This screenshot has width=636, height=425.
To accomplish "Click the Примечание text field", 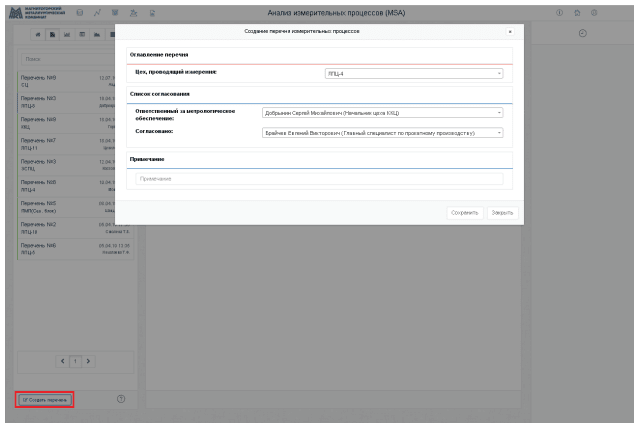I will tap(319, 178).
